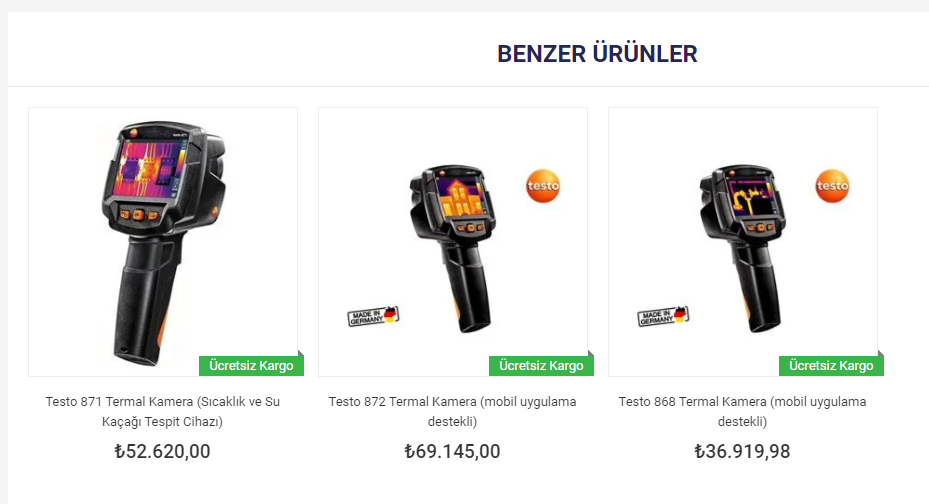This screenshot has width=929, height=504.
Task: Click the testo logo on Testo 868 card
Action: [832, 186]
